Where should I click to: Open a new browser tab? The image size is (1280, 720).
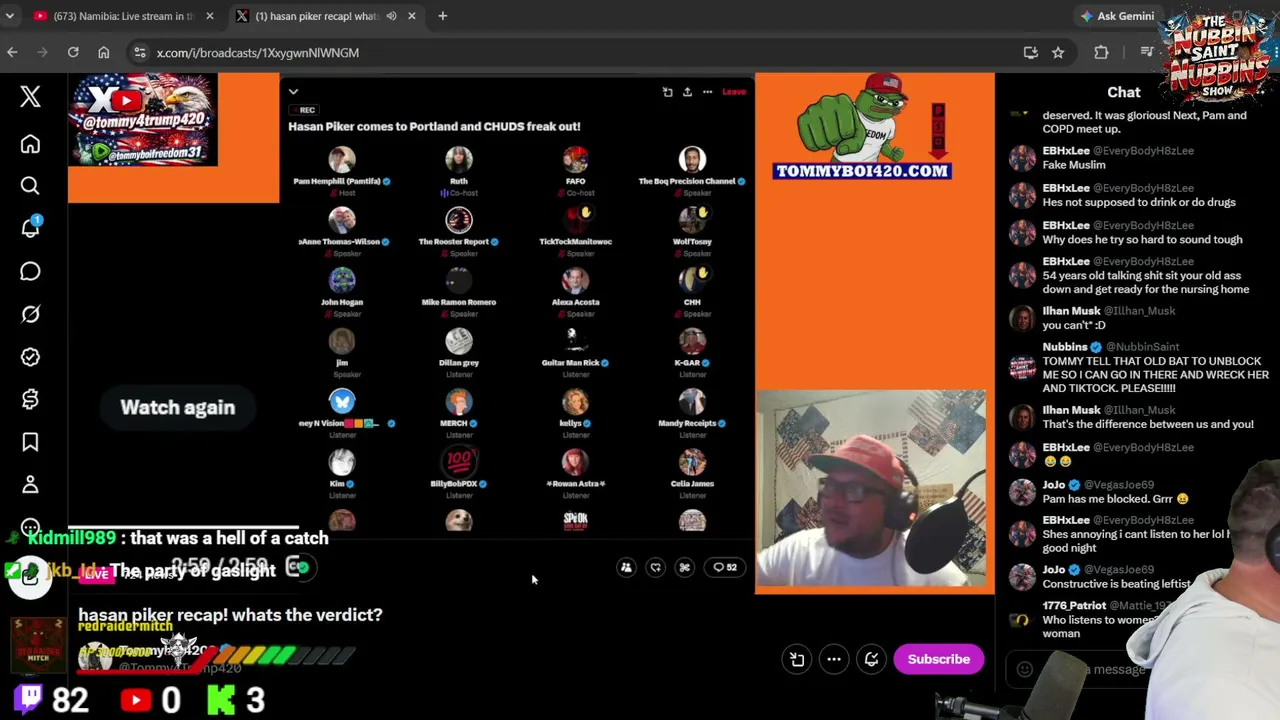click(x=442, y=16)
